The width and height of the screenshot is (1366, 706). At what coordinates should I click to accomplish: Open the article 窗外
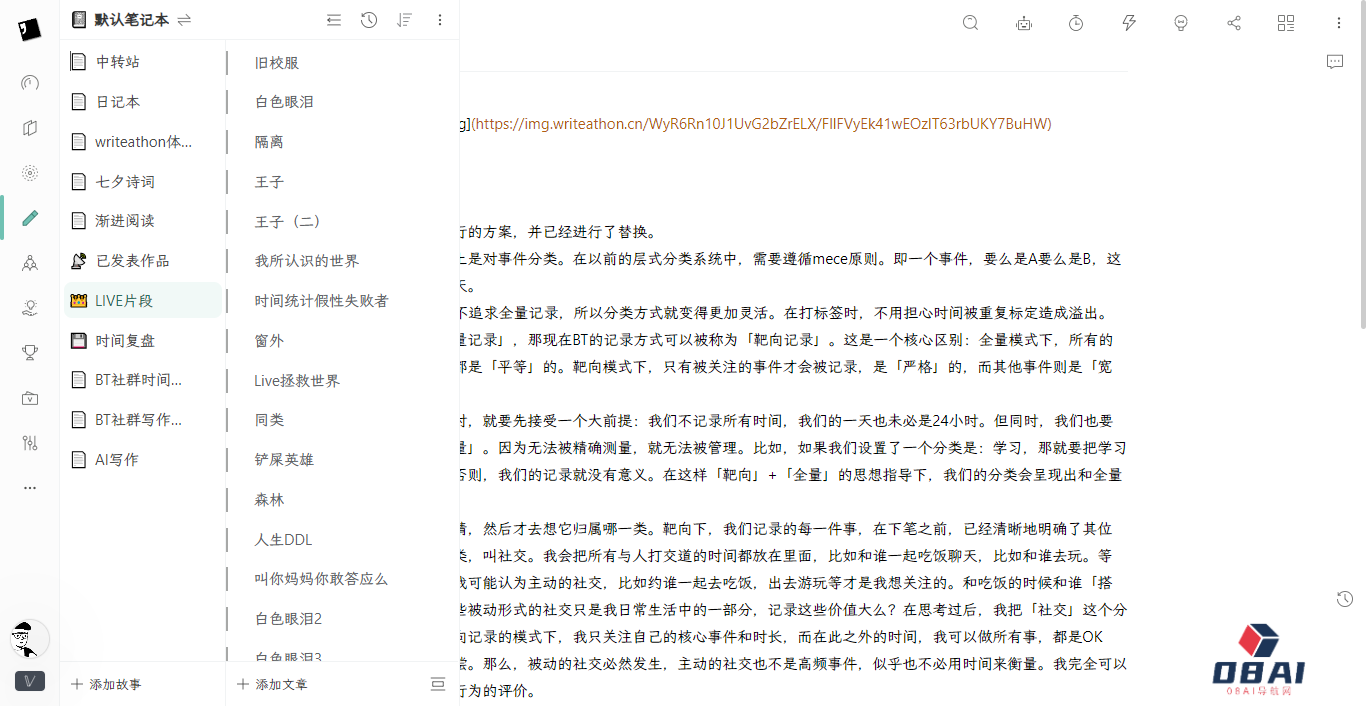(x=269, y=340)
